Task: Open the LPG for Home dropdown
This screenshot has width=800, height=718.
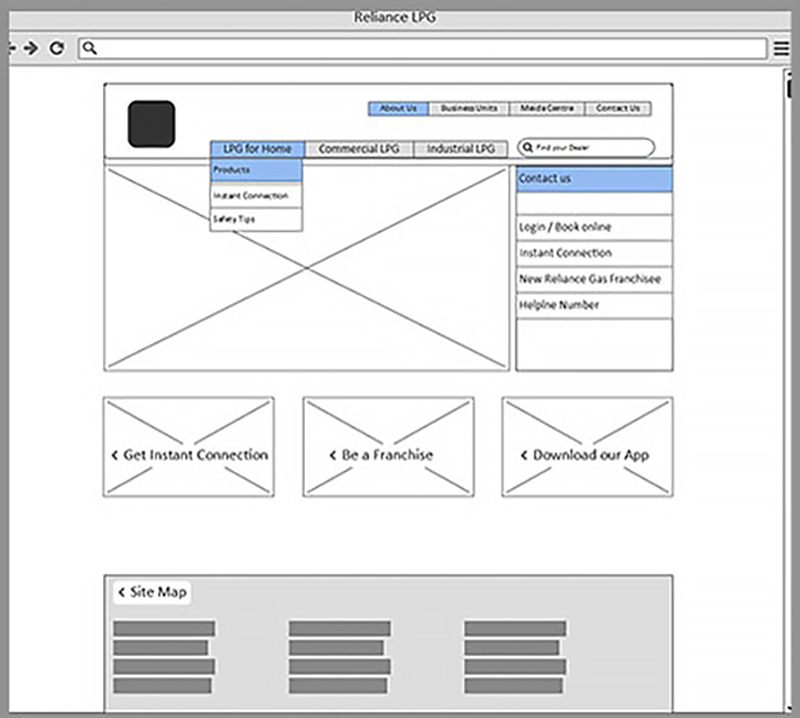Action: pos(256,149)
